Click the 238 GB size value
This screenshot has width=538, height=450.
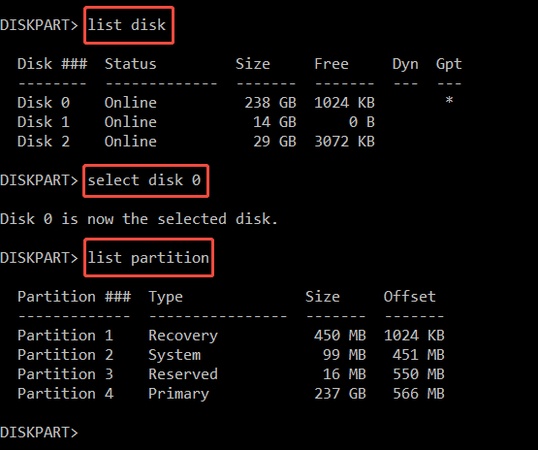coord(270,103)
